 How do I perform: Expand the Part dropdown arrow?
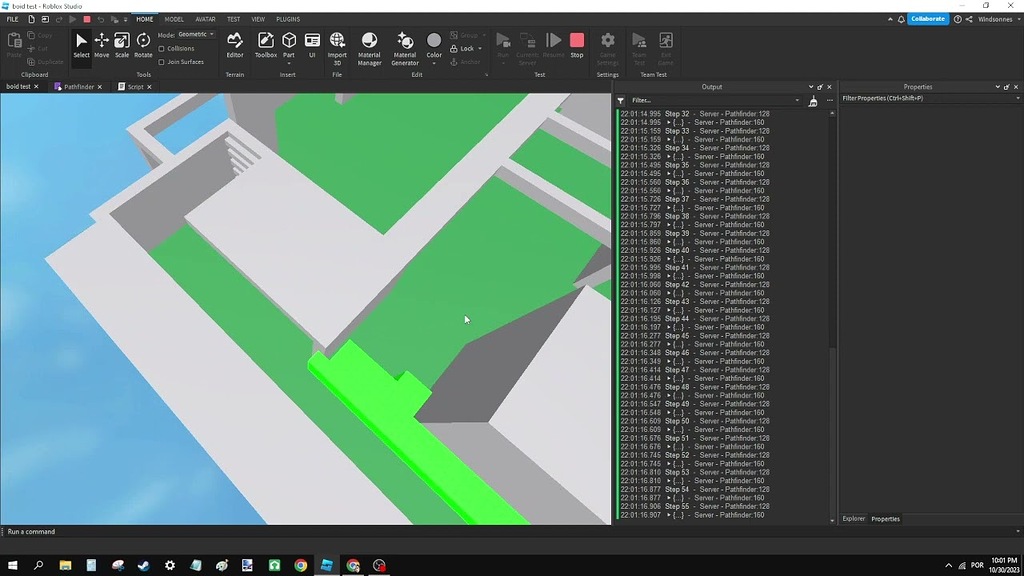tap(289, 64)
